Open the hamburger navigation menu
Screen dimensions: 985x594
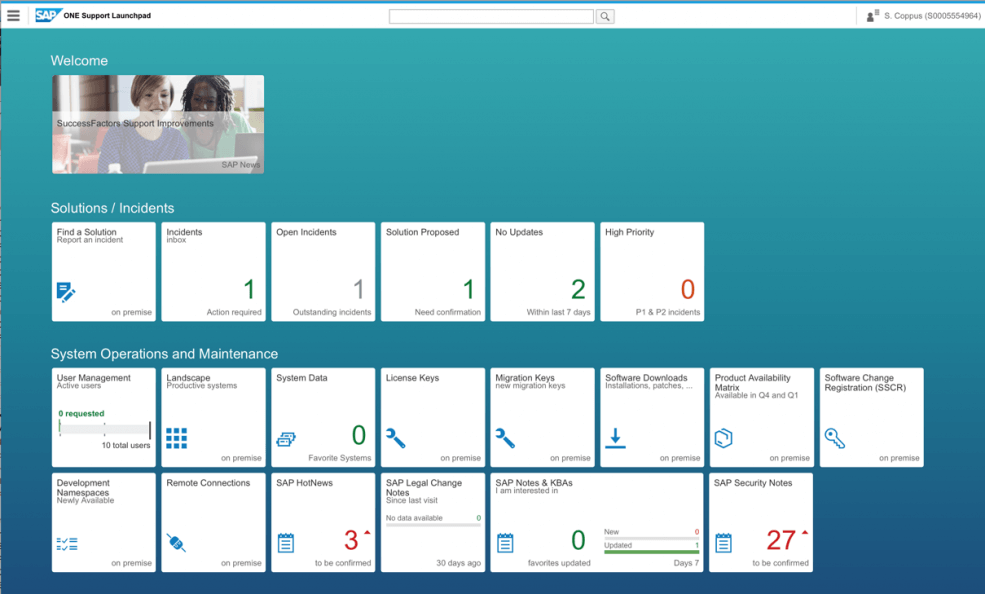(13, 16)
